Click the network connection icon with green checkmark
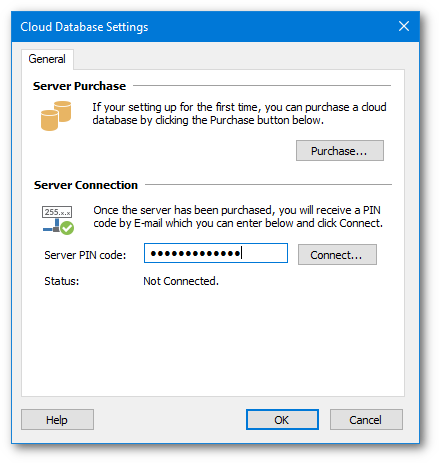The height and width of the screenshot is (463, 439). [x=58, y=220]
